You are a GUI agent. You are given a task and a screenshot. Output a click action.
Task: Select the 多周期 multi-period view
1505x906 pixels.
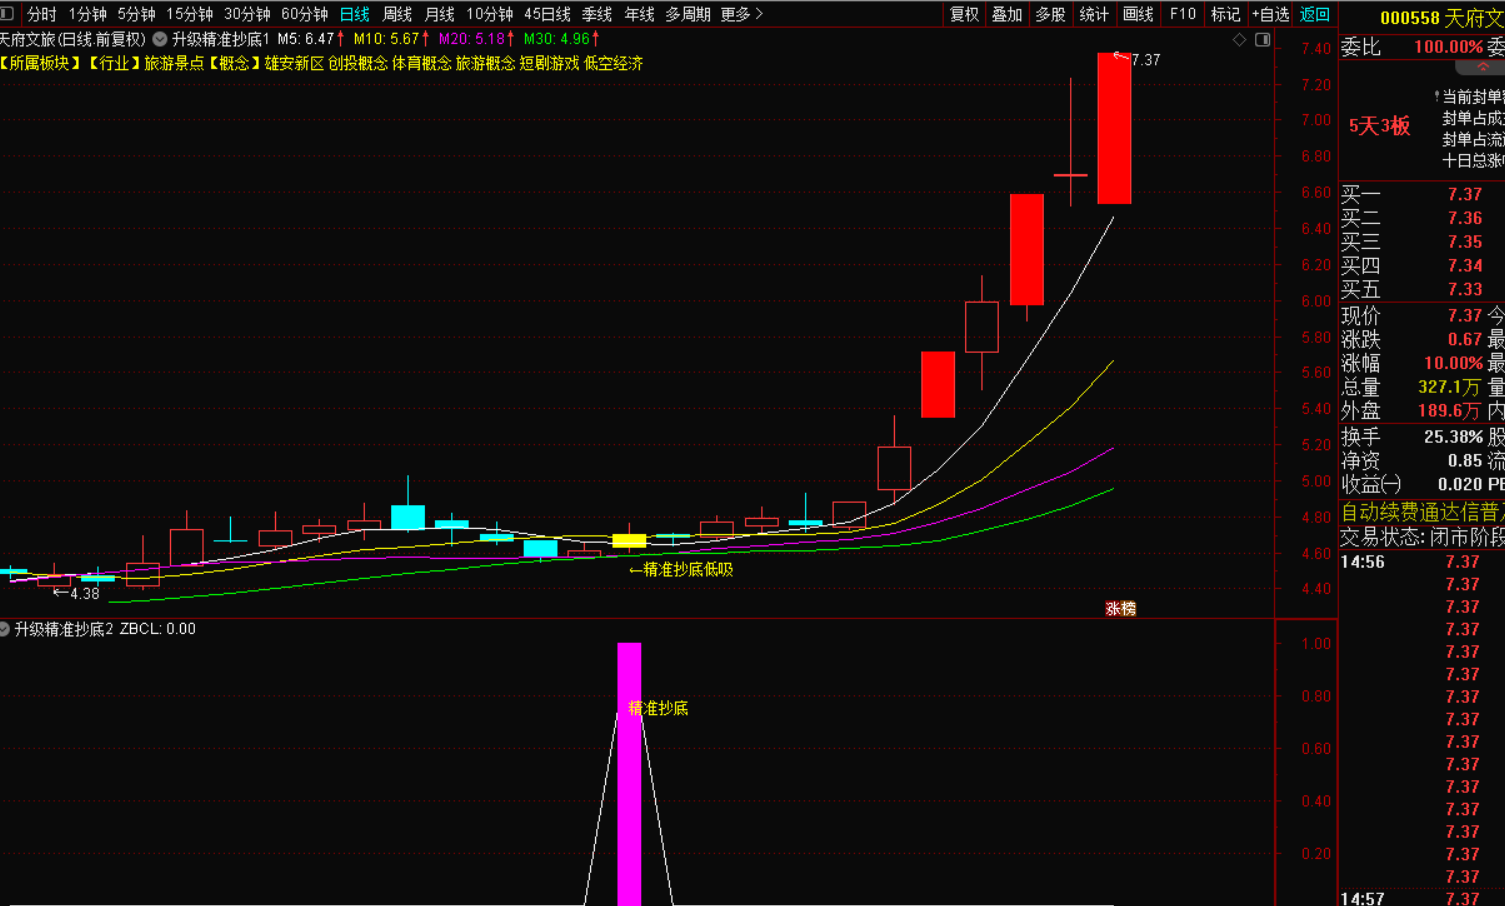688,14
